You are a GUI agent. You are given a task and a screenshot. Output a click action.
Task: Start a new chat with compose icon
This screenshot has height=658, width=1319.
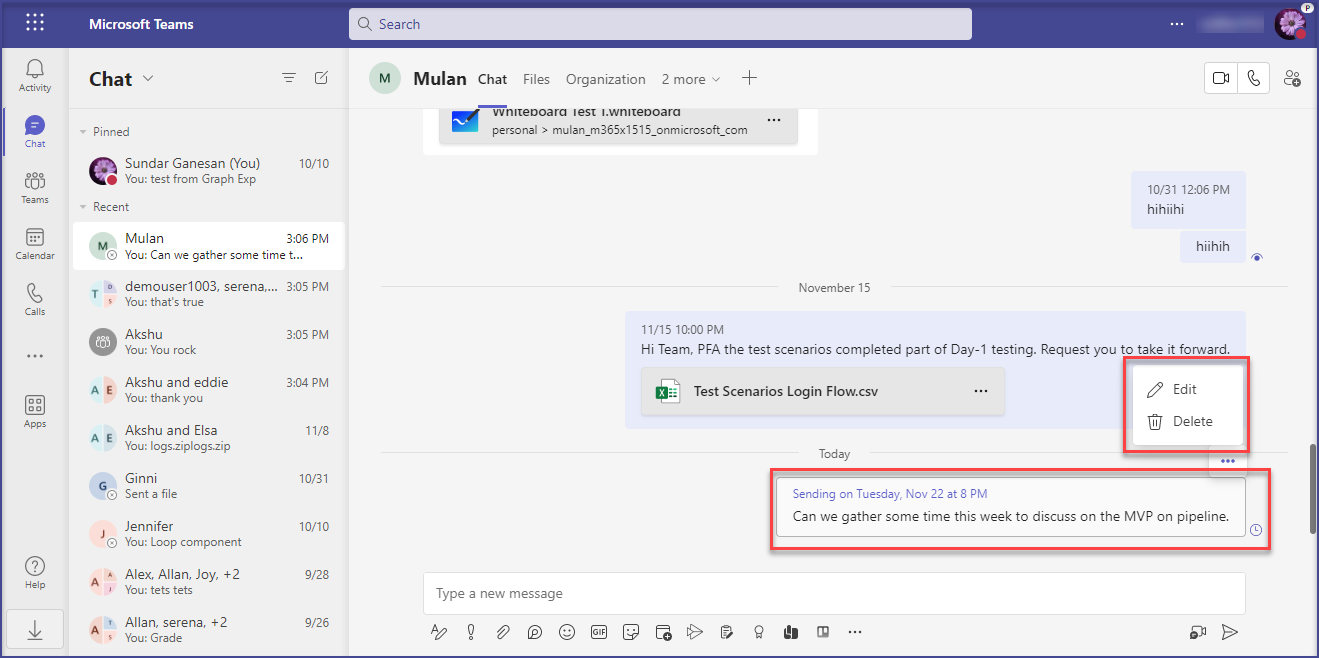tap(321, 78)
